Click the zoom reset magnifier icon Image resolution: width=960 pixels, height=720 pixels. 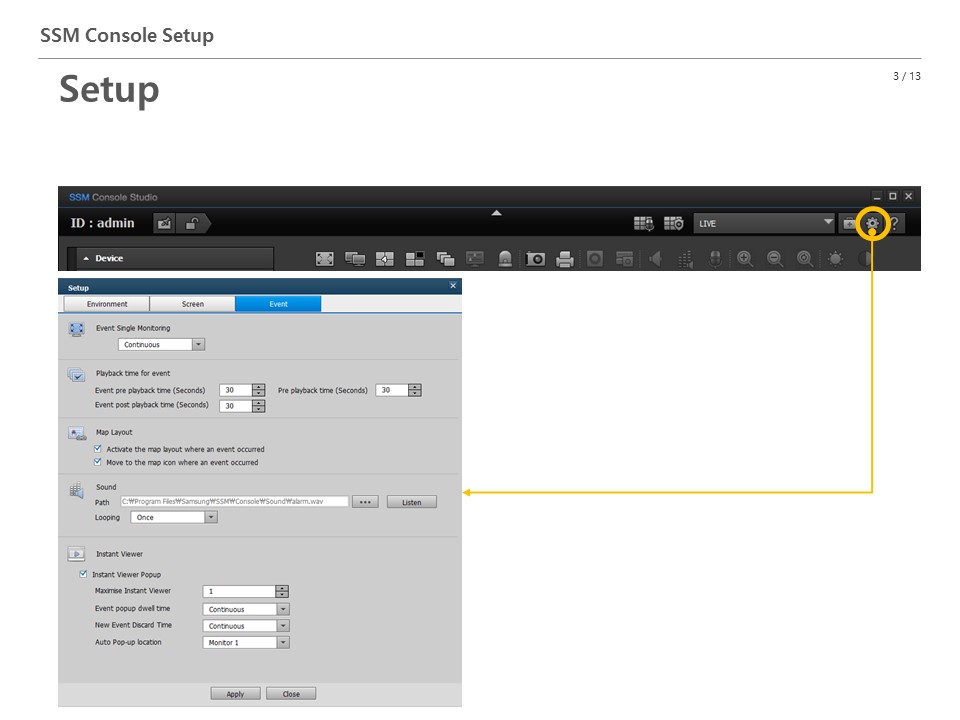click(805, 259)
